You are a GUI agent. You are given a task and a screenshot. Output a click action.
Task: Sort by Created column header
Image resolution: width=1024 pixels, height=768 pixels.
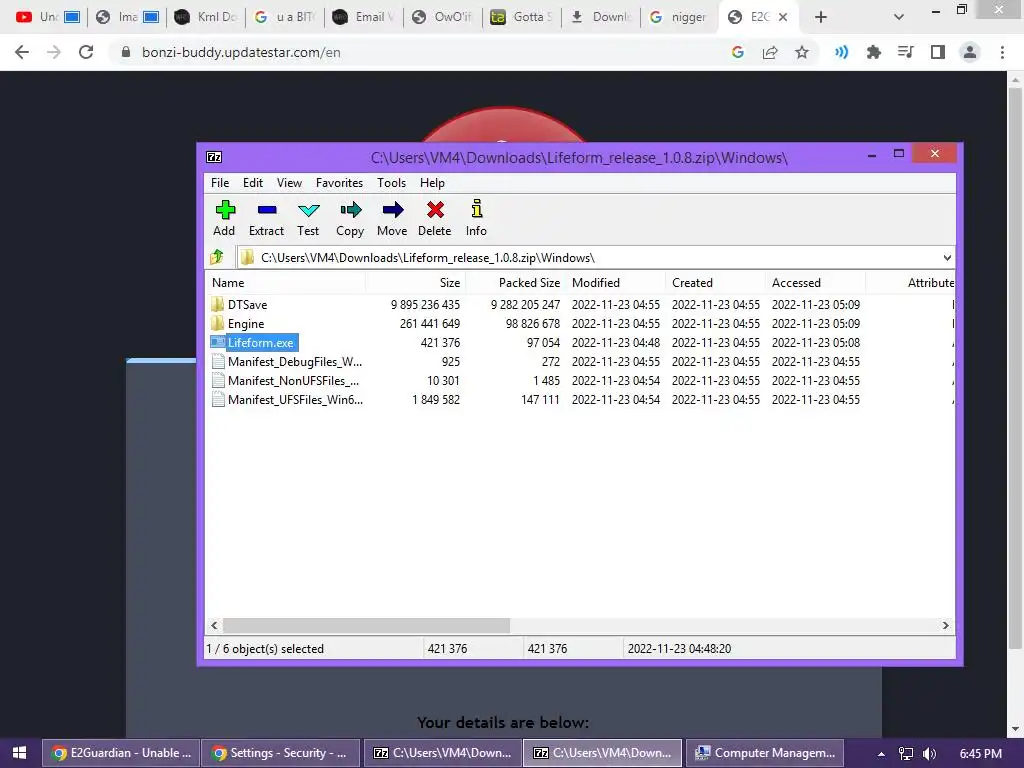715,283
